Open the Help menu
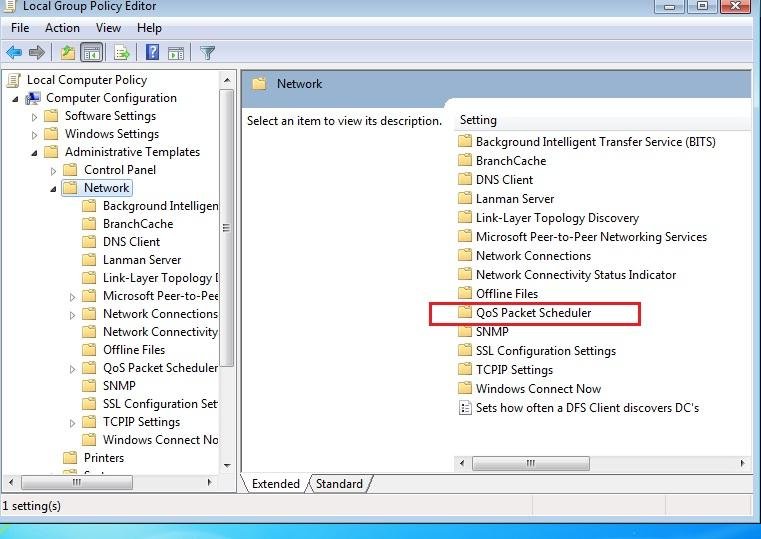The image size is (761, 539). [149, 28]
